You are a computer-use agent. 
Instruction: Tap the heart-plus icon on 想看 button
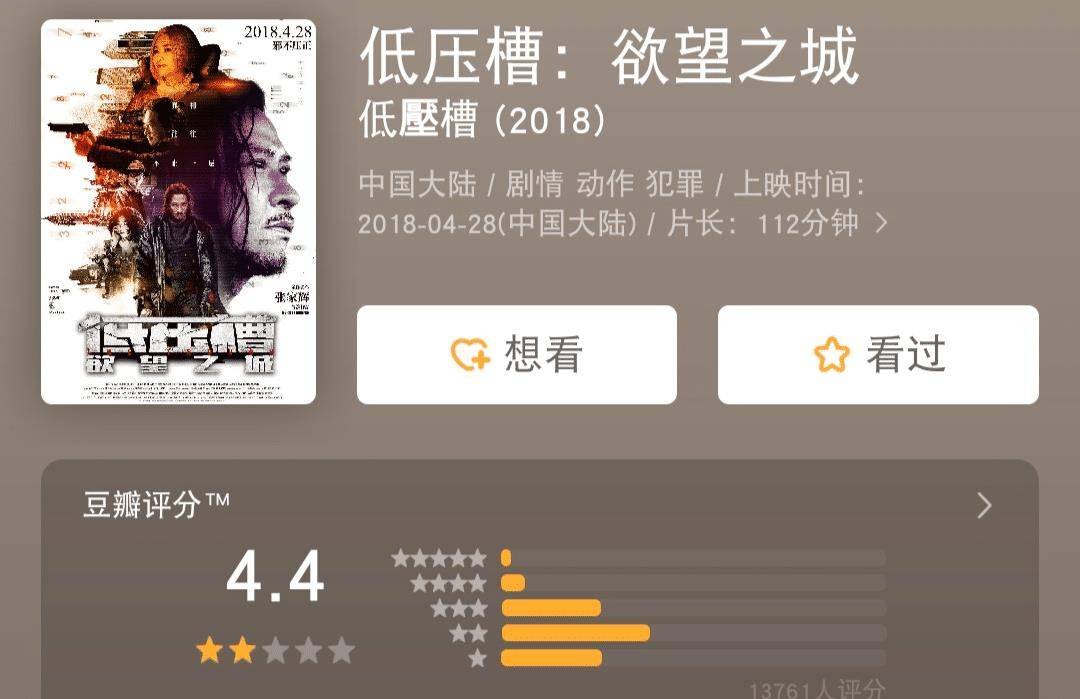470,355
